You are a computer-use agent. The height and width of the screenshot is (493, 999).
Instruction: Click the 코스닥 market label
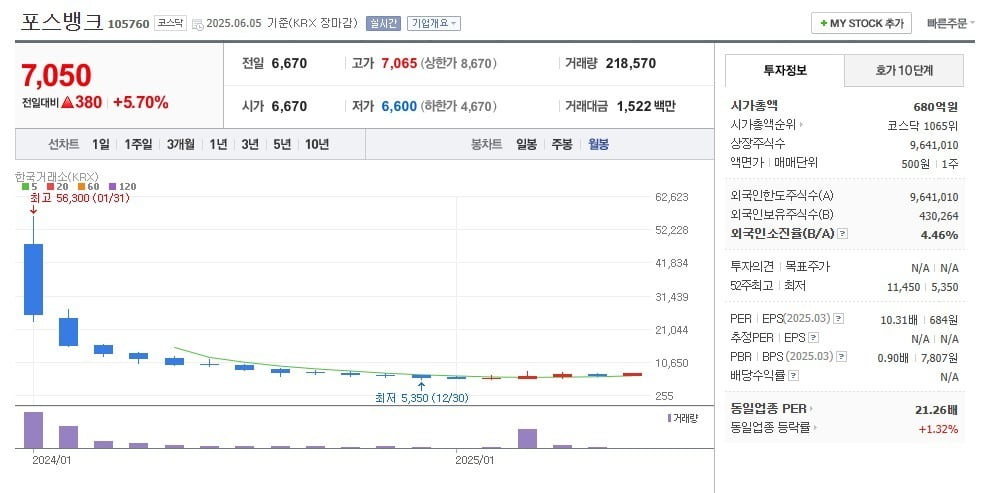(x=170, y=24)
